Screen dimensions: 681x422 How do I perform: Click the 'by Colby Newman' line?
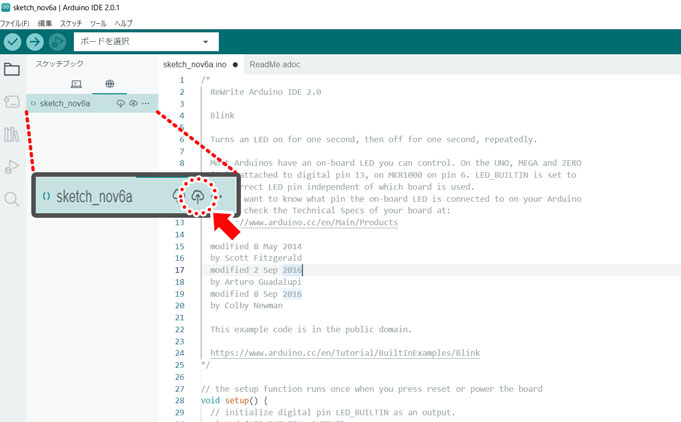coord(246,306)
